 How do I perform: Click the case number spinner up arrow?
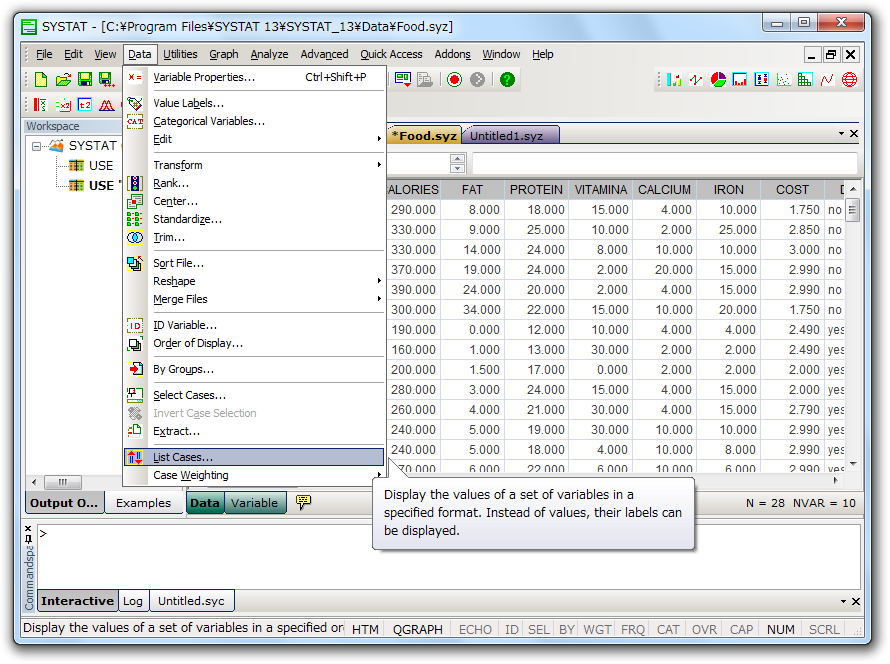[457, 158]
